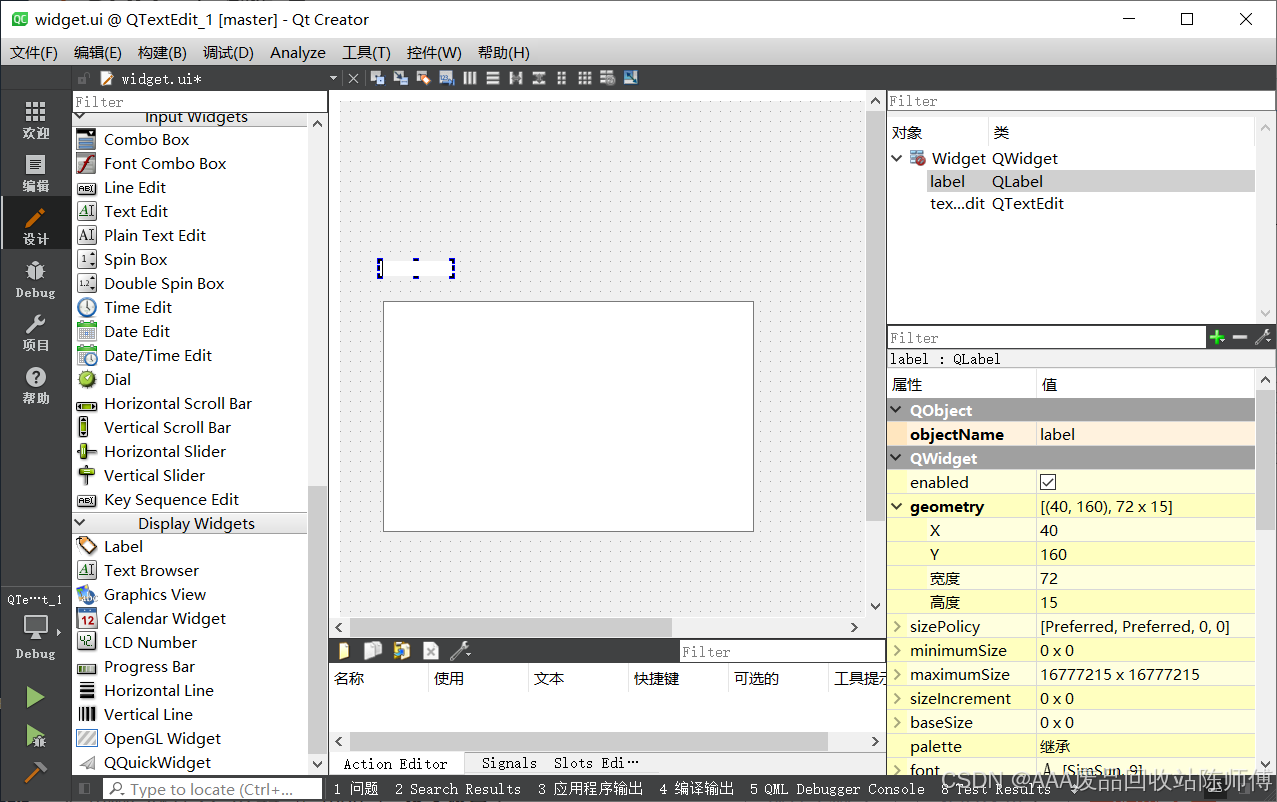This screenshot has height=802, width=1277.
Task: Open the 工具(T) menu
Action: click(366, 52)
